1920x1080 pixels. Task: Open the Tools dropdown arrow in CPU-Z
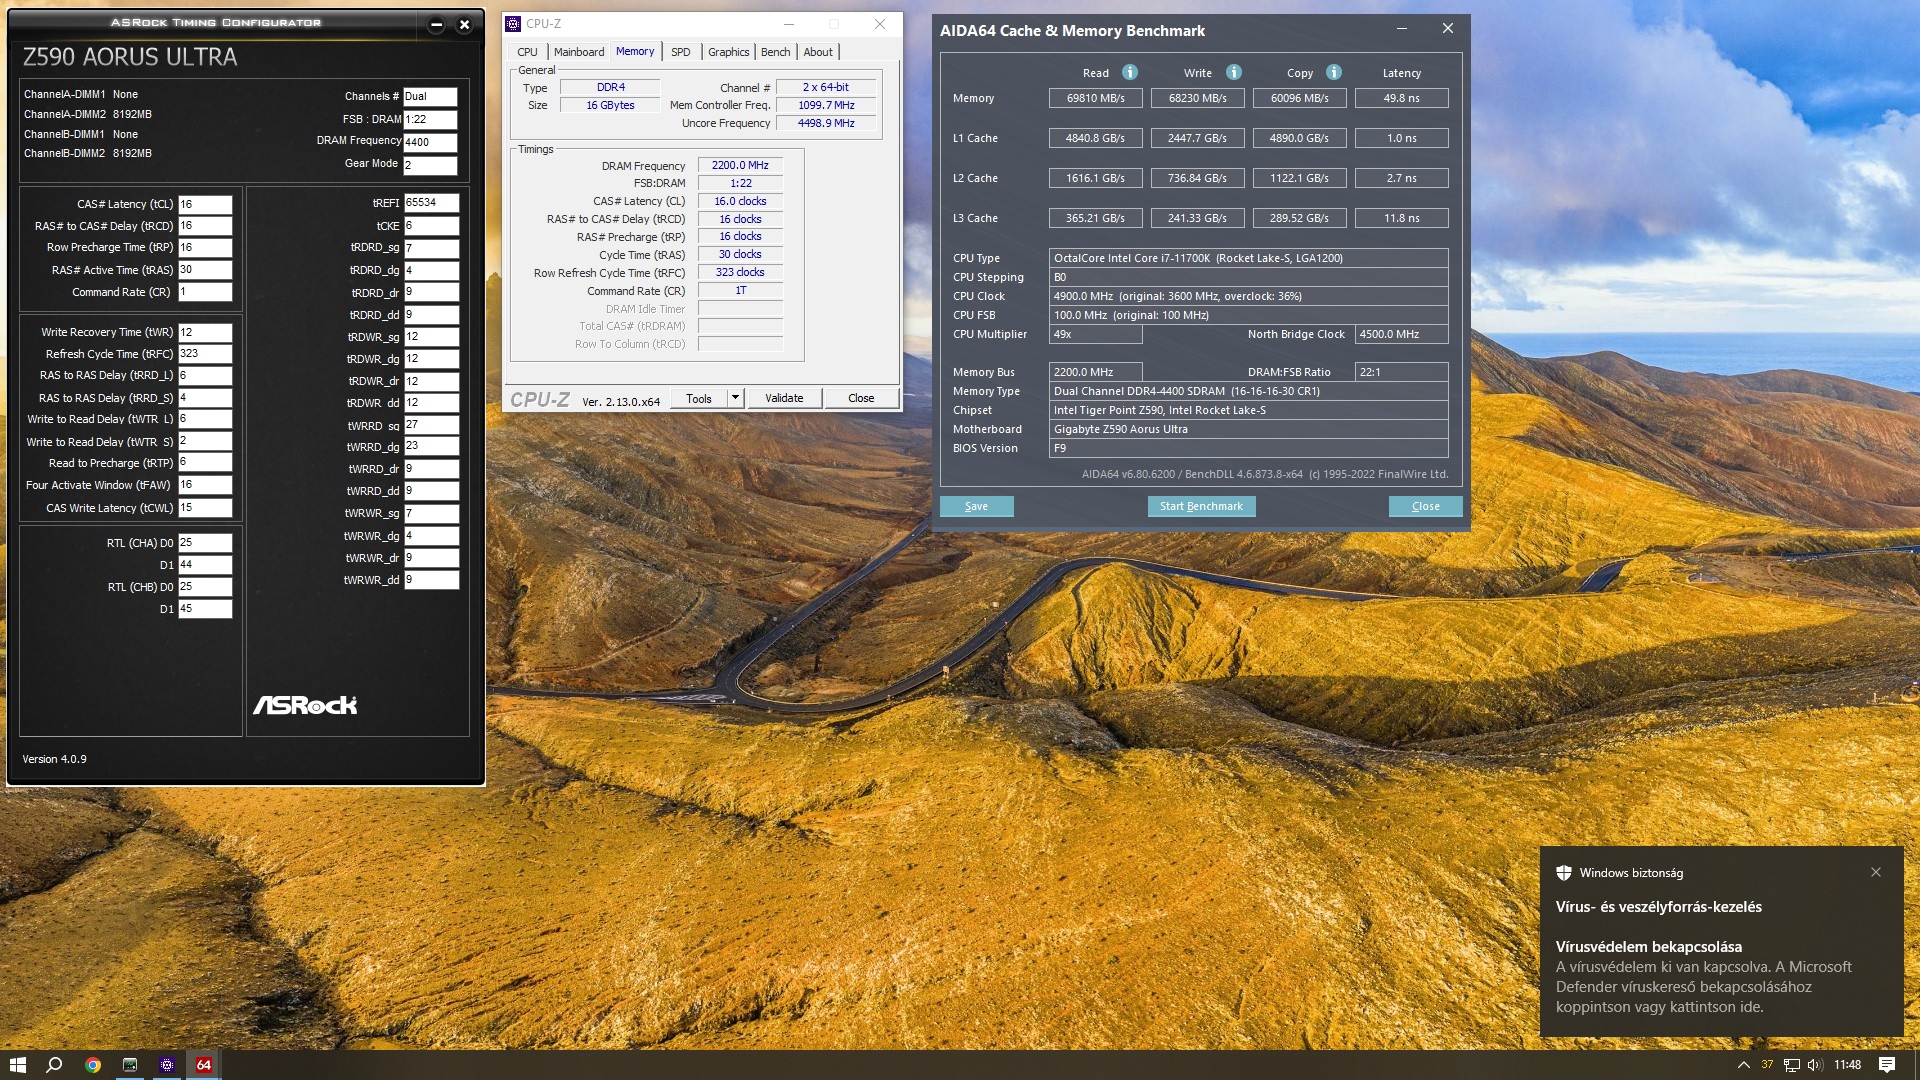735,398
